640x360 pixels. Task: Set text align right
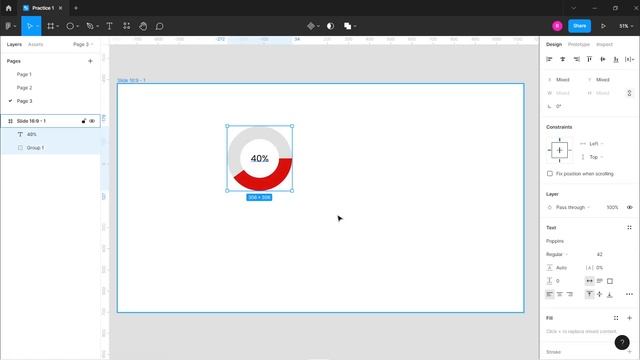[x=570, y=294]
